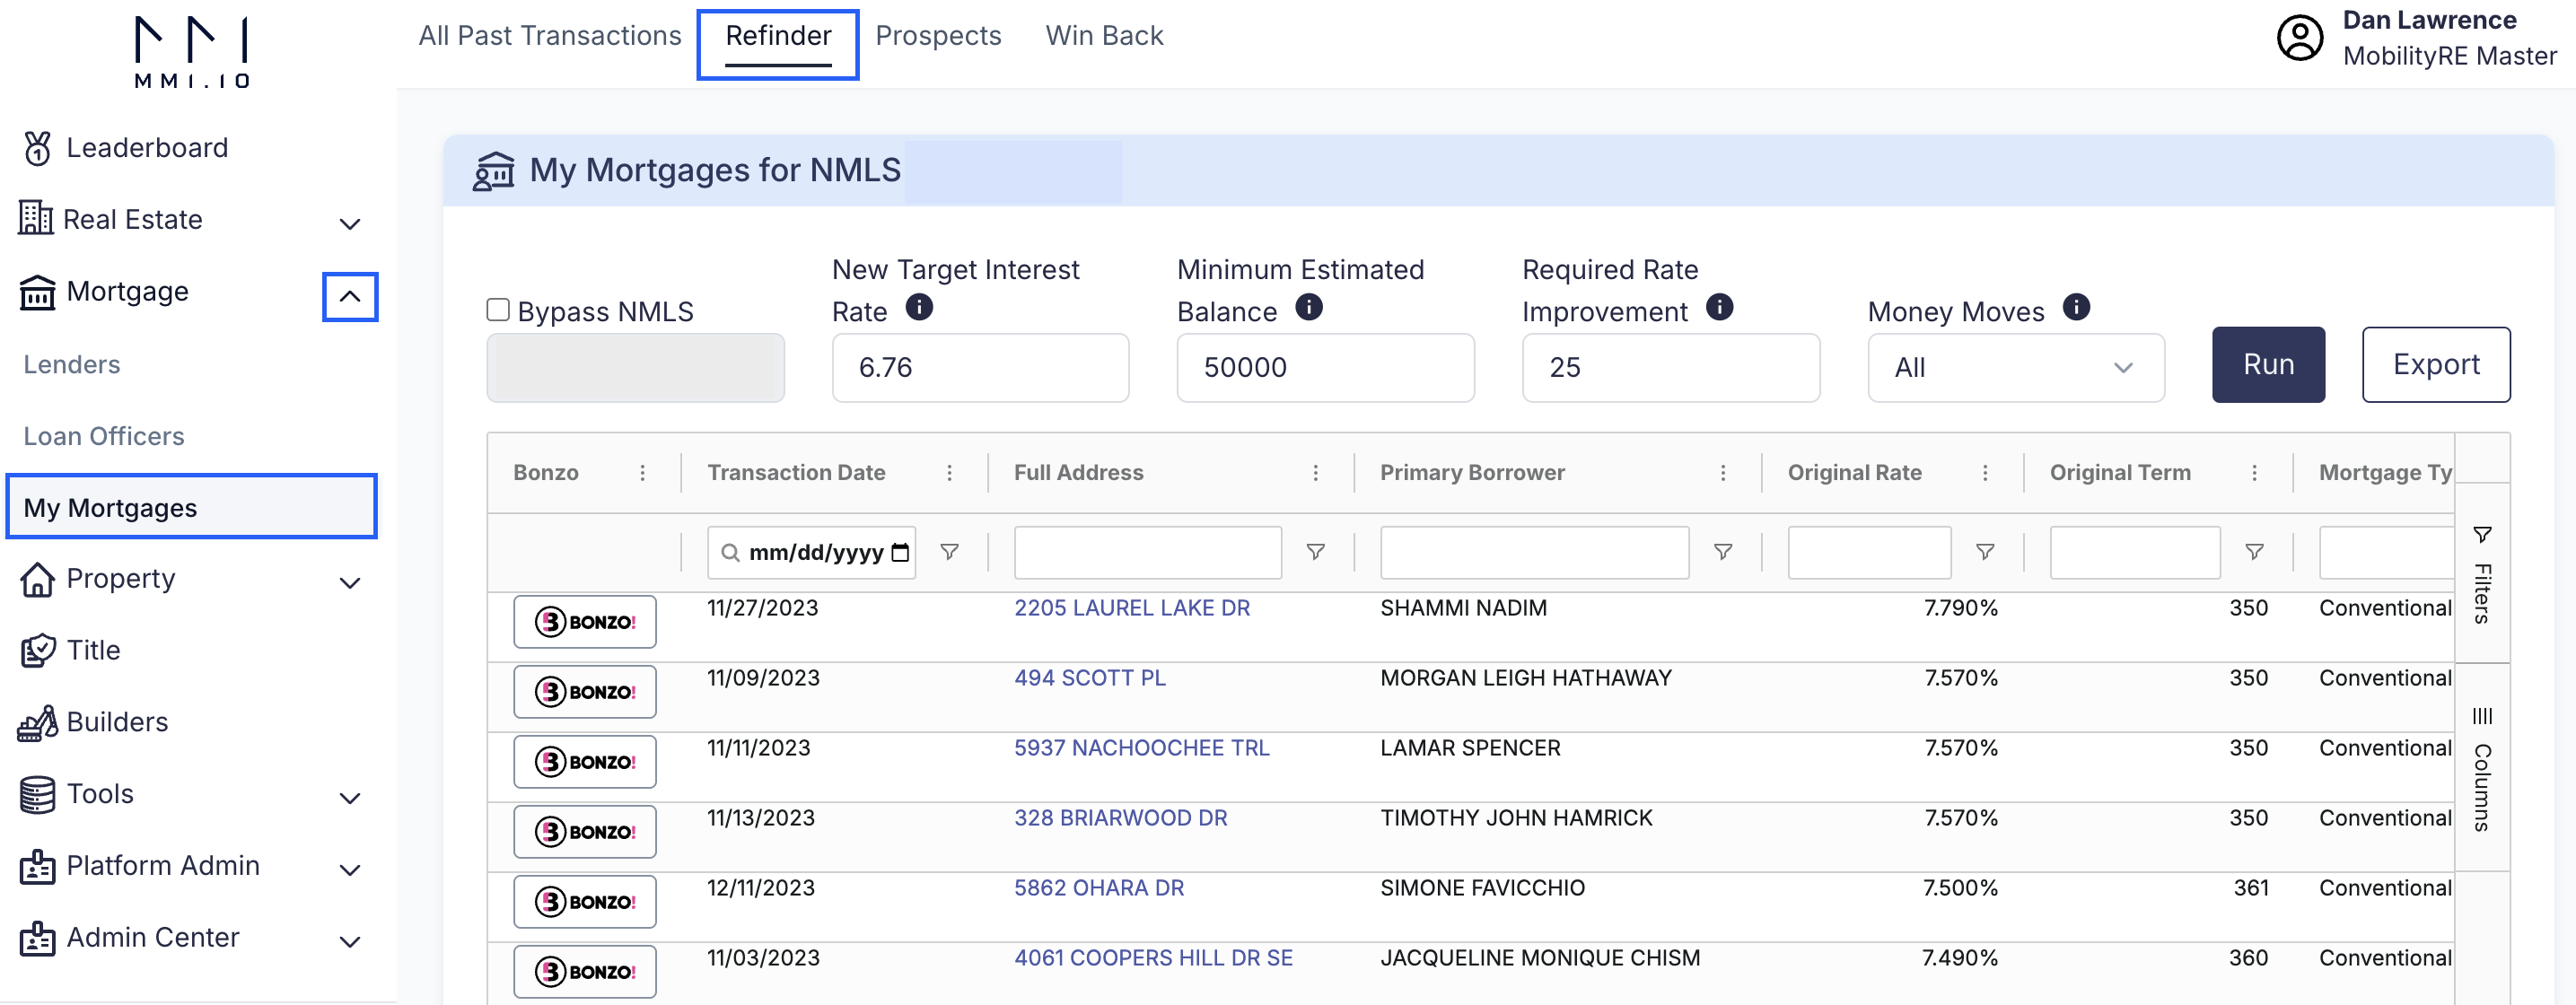Click info icon beside Minimum Estimated Balance

(1308, 307)
